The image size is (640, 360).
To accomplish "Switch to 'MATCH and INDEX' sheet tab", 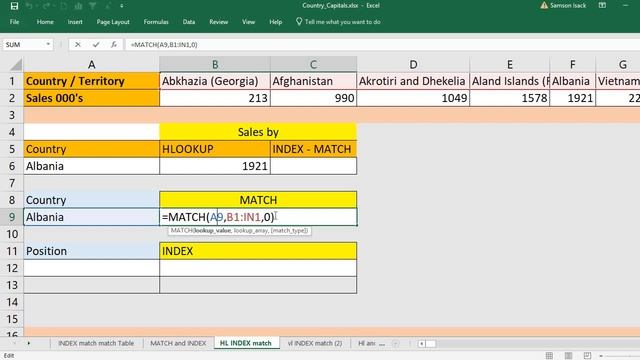I will (178, 343).
